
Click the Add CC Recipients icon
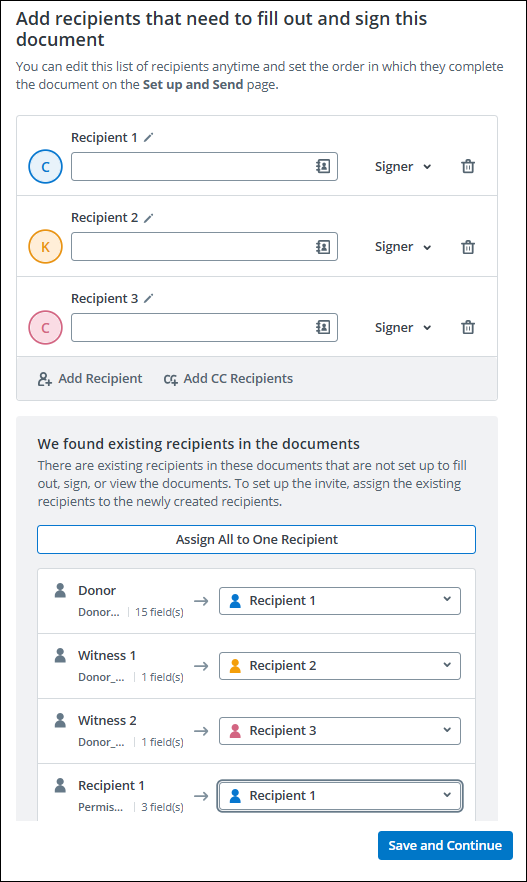point(171,380)
